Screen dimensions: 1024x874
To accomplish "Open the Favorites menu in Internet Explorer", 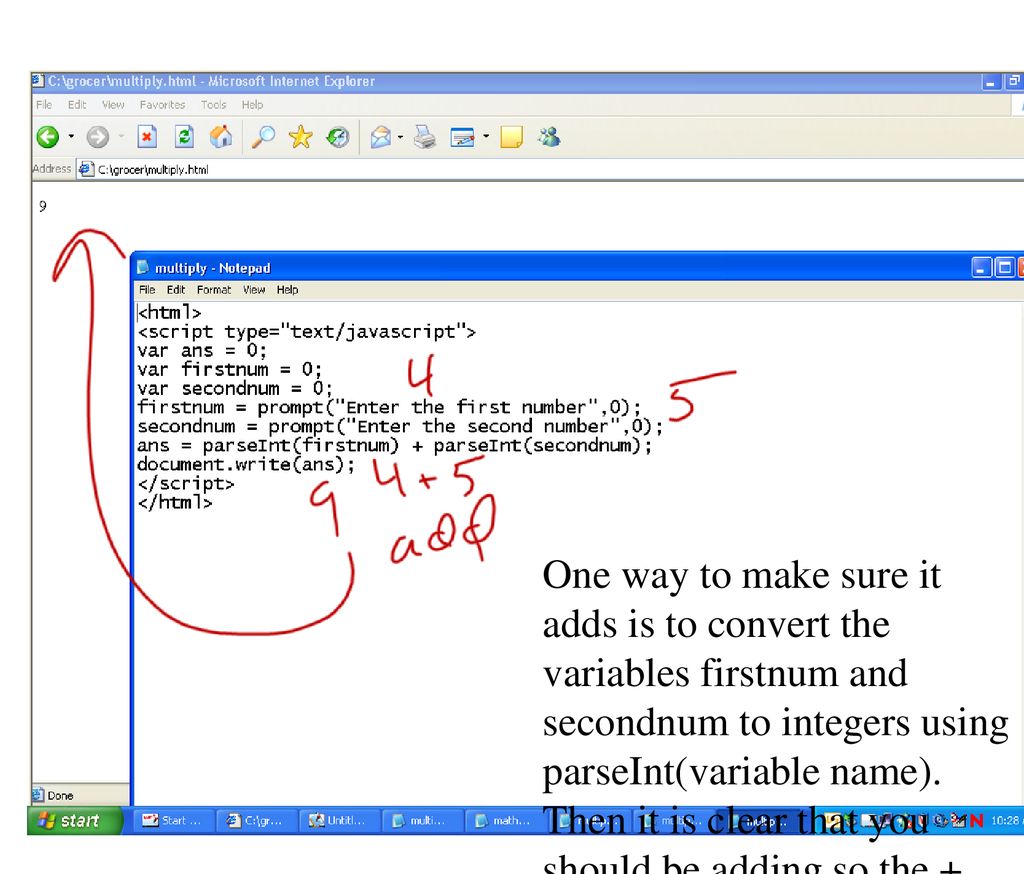I will 162,105.
